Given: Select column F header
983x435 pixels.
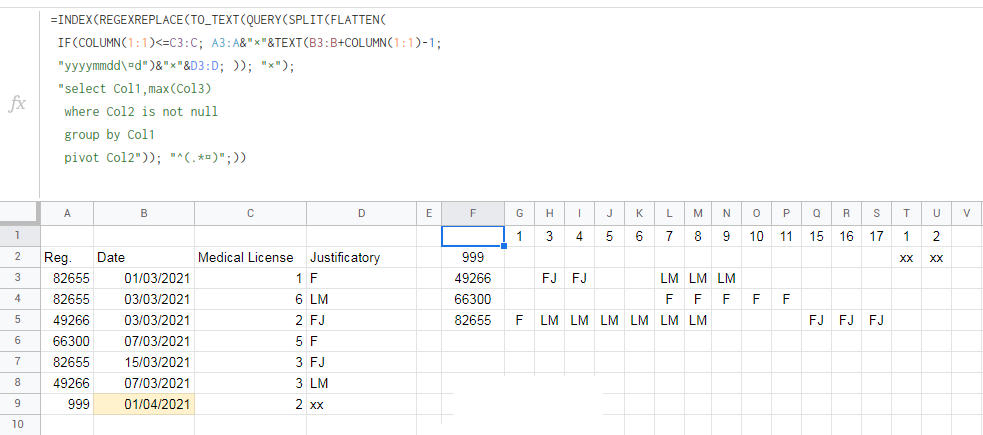Looking at the screenshot, I should point(473,214).
